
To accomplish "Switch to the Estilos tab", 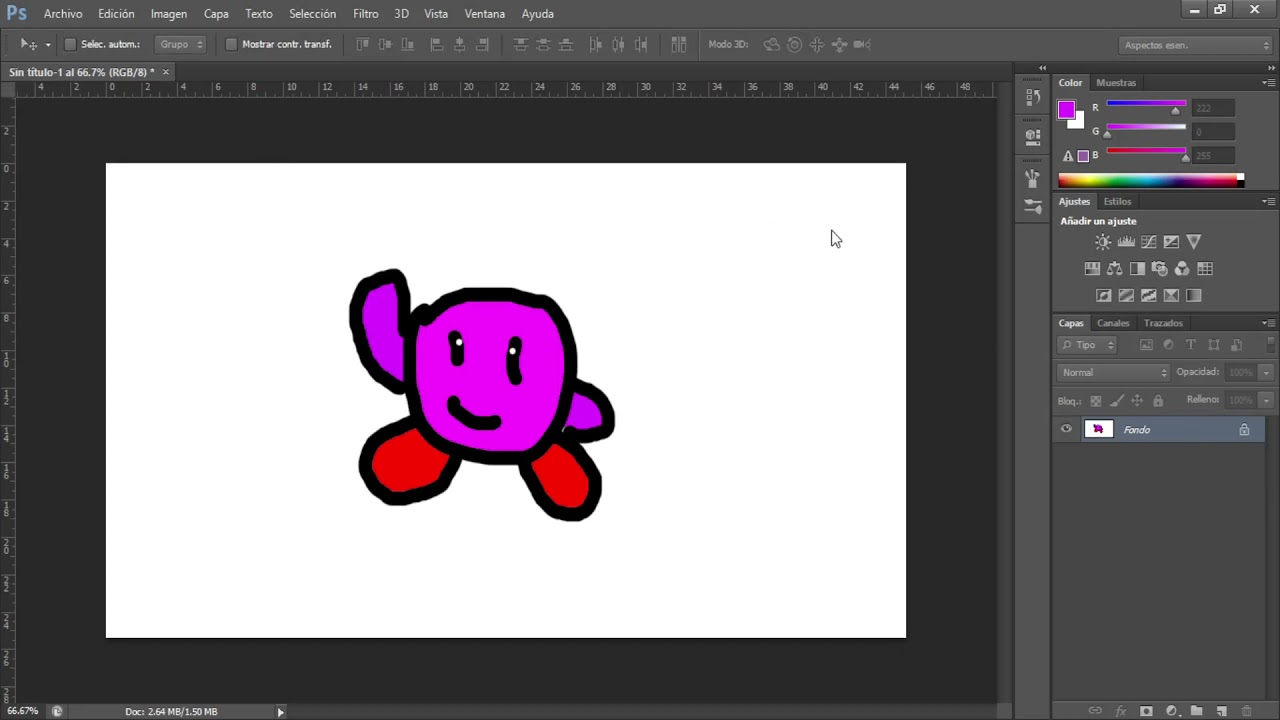I will [x=1118, y=202].
